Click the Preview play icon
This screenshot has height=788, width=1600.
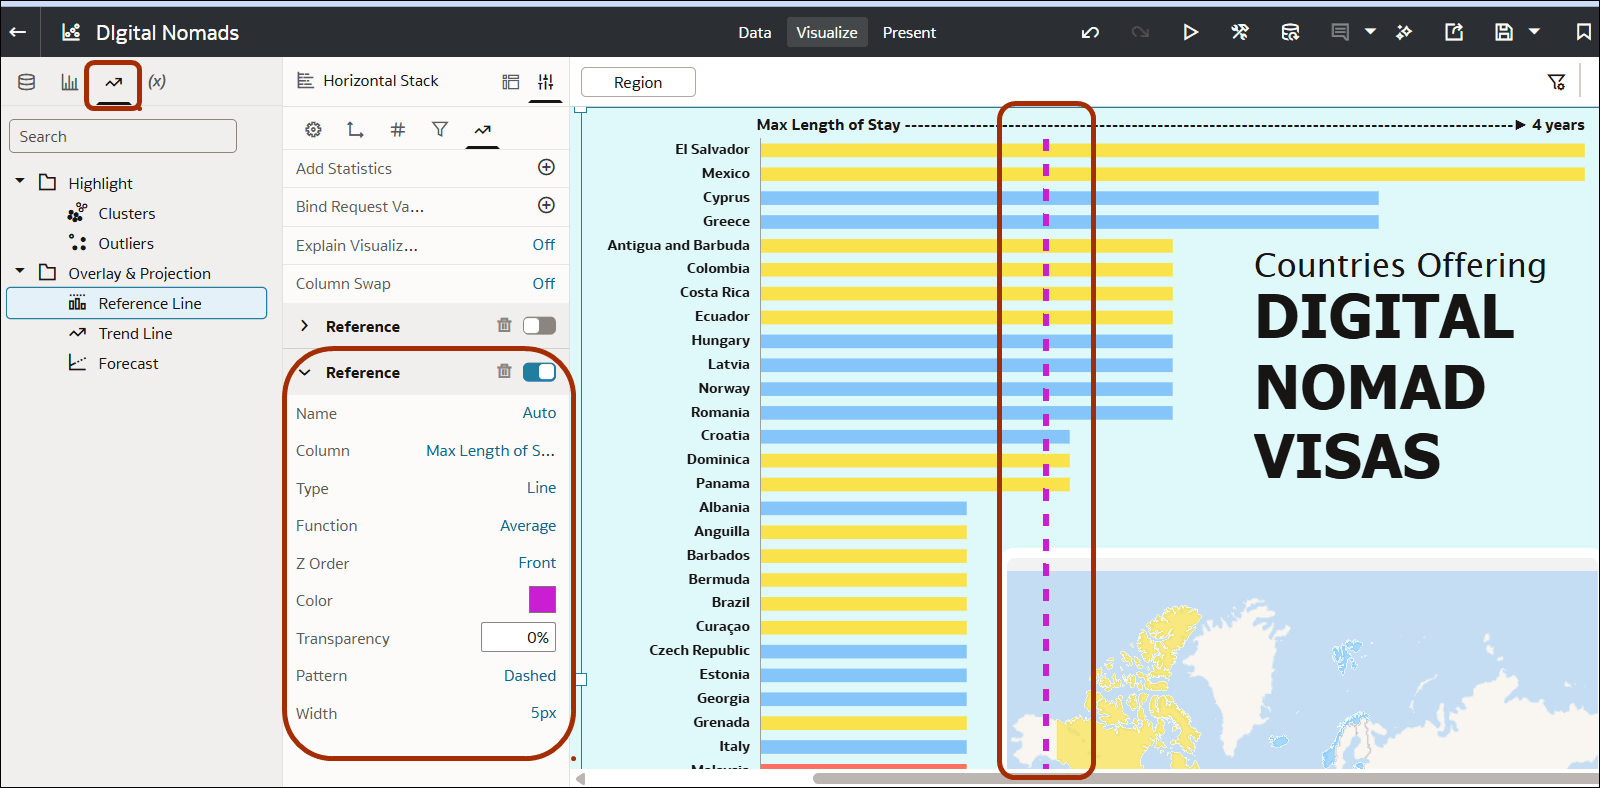point(1190,32)
